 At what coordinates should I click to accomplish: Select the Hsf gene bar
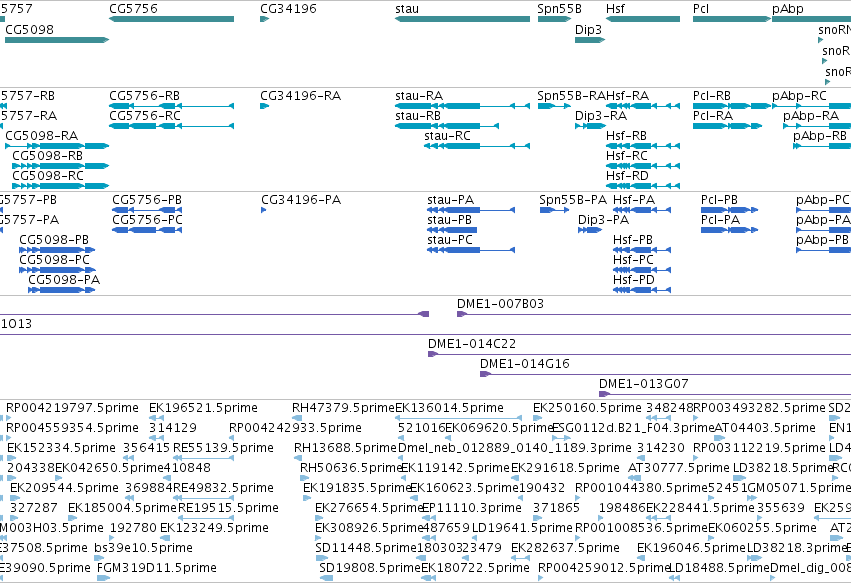point(643,19)
